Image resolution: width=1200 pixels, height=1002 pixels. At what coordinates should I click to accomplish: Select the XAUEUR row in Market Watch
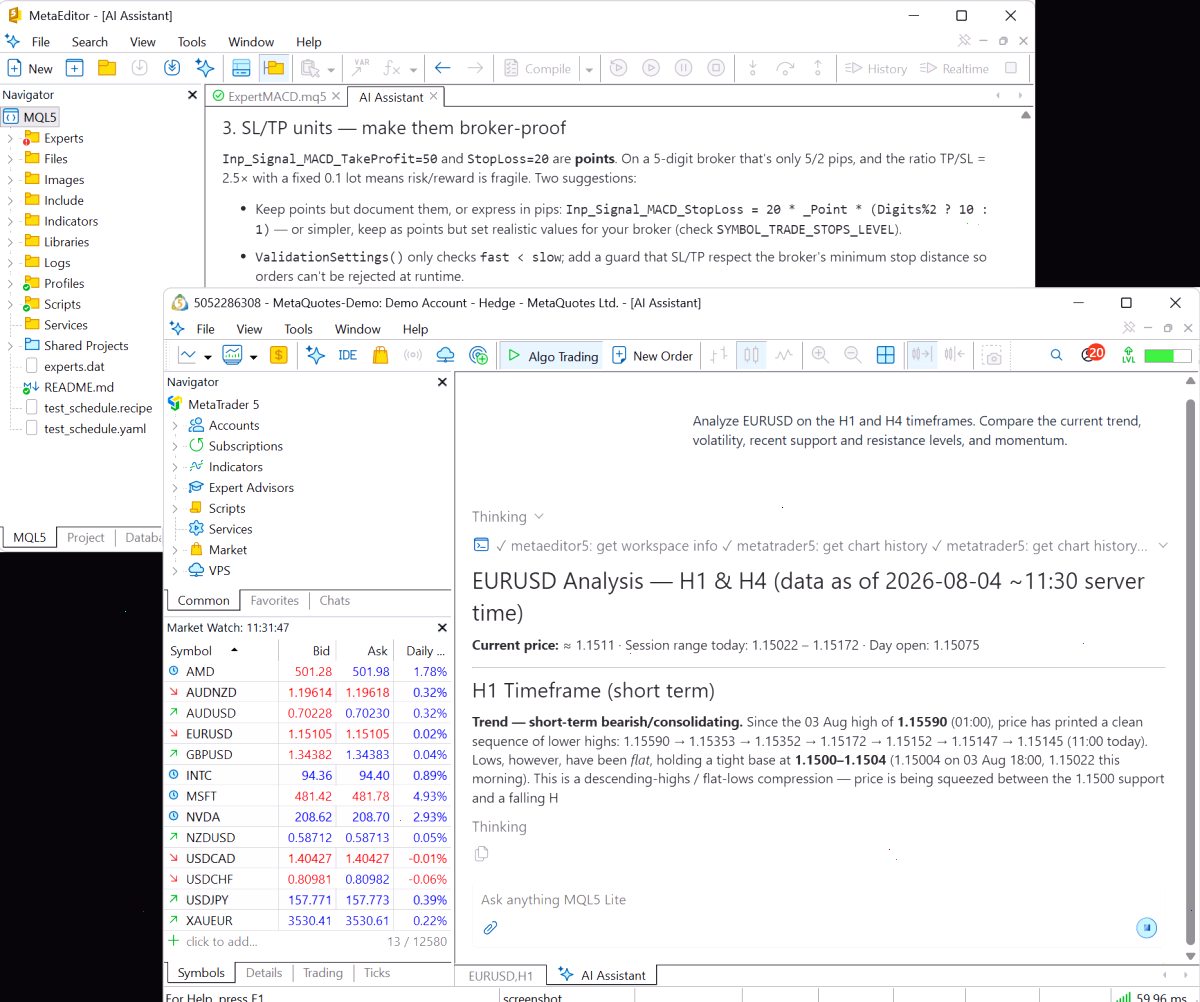tap(307, 920)
